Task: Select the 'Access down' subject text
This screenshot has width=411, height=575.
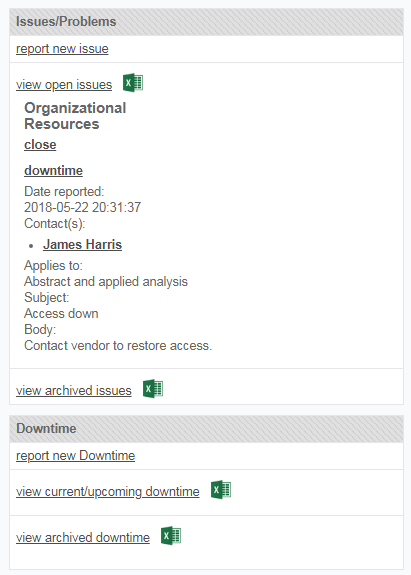Action: point(61,314)
